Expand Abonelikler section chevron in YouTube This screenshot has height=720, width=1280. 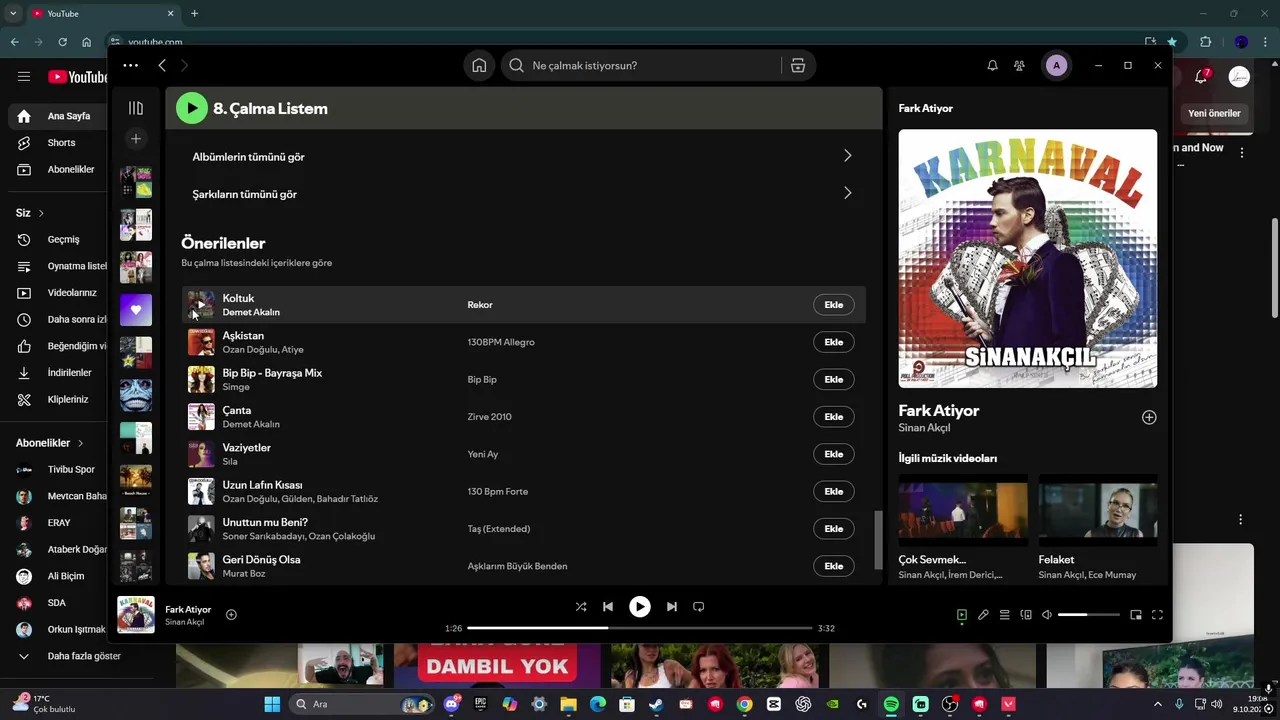tap(81, 443)
